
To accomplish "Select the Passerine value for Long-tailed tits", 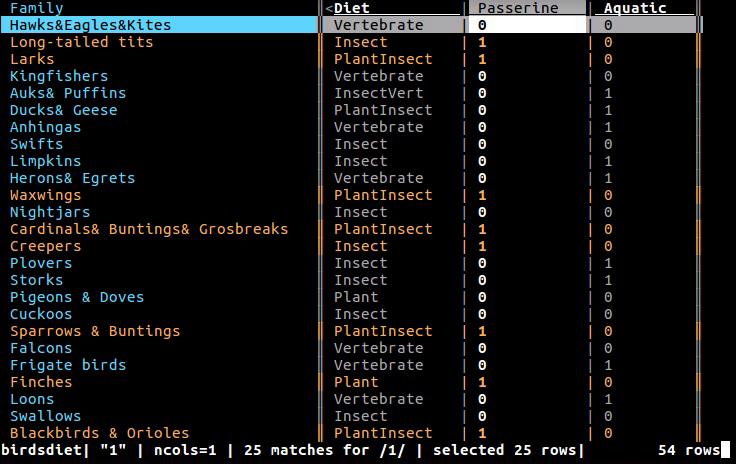I will pos(482,42).
